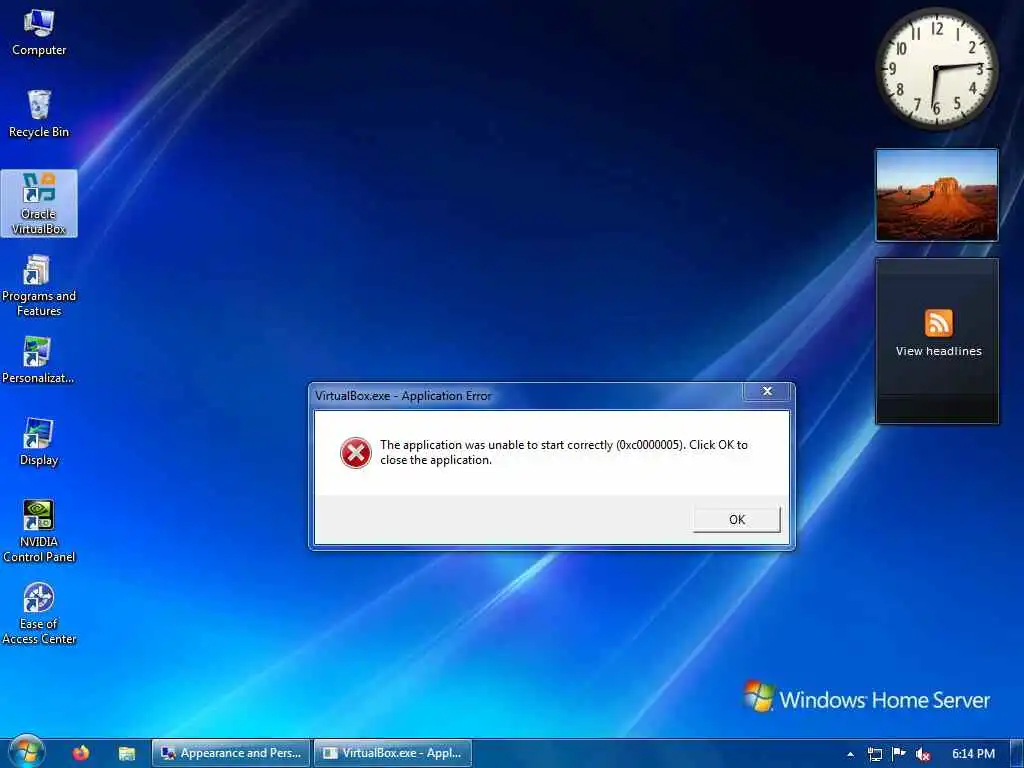1024x768 pixels.
Task: Click the red error icon in dialog
Action: [x=356, y=453]
